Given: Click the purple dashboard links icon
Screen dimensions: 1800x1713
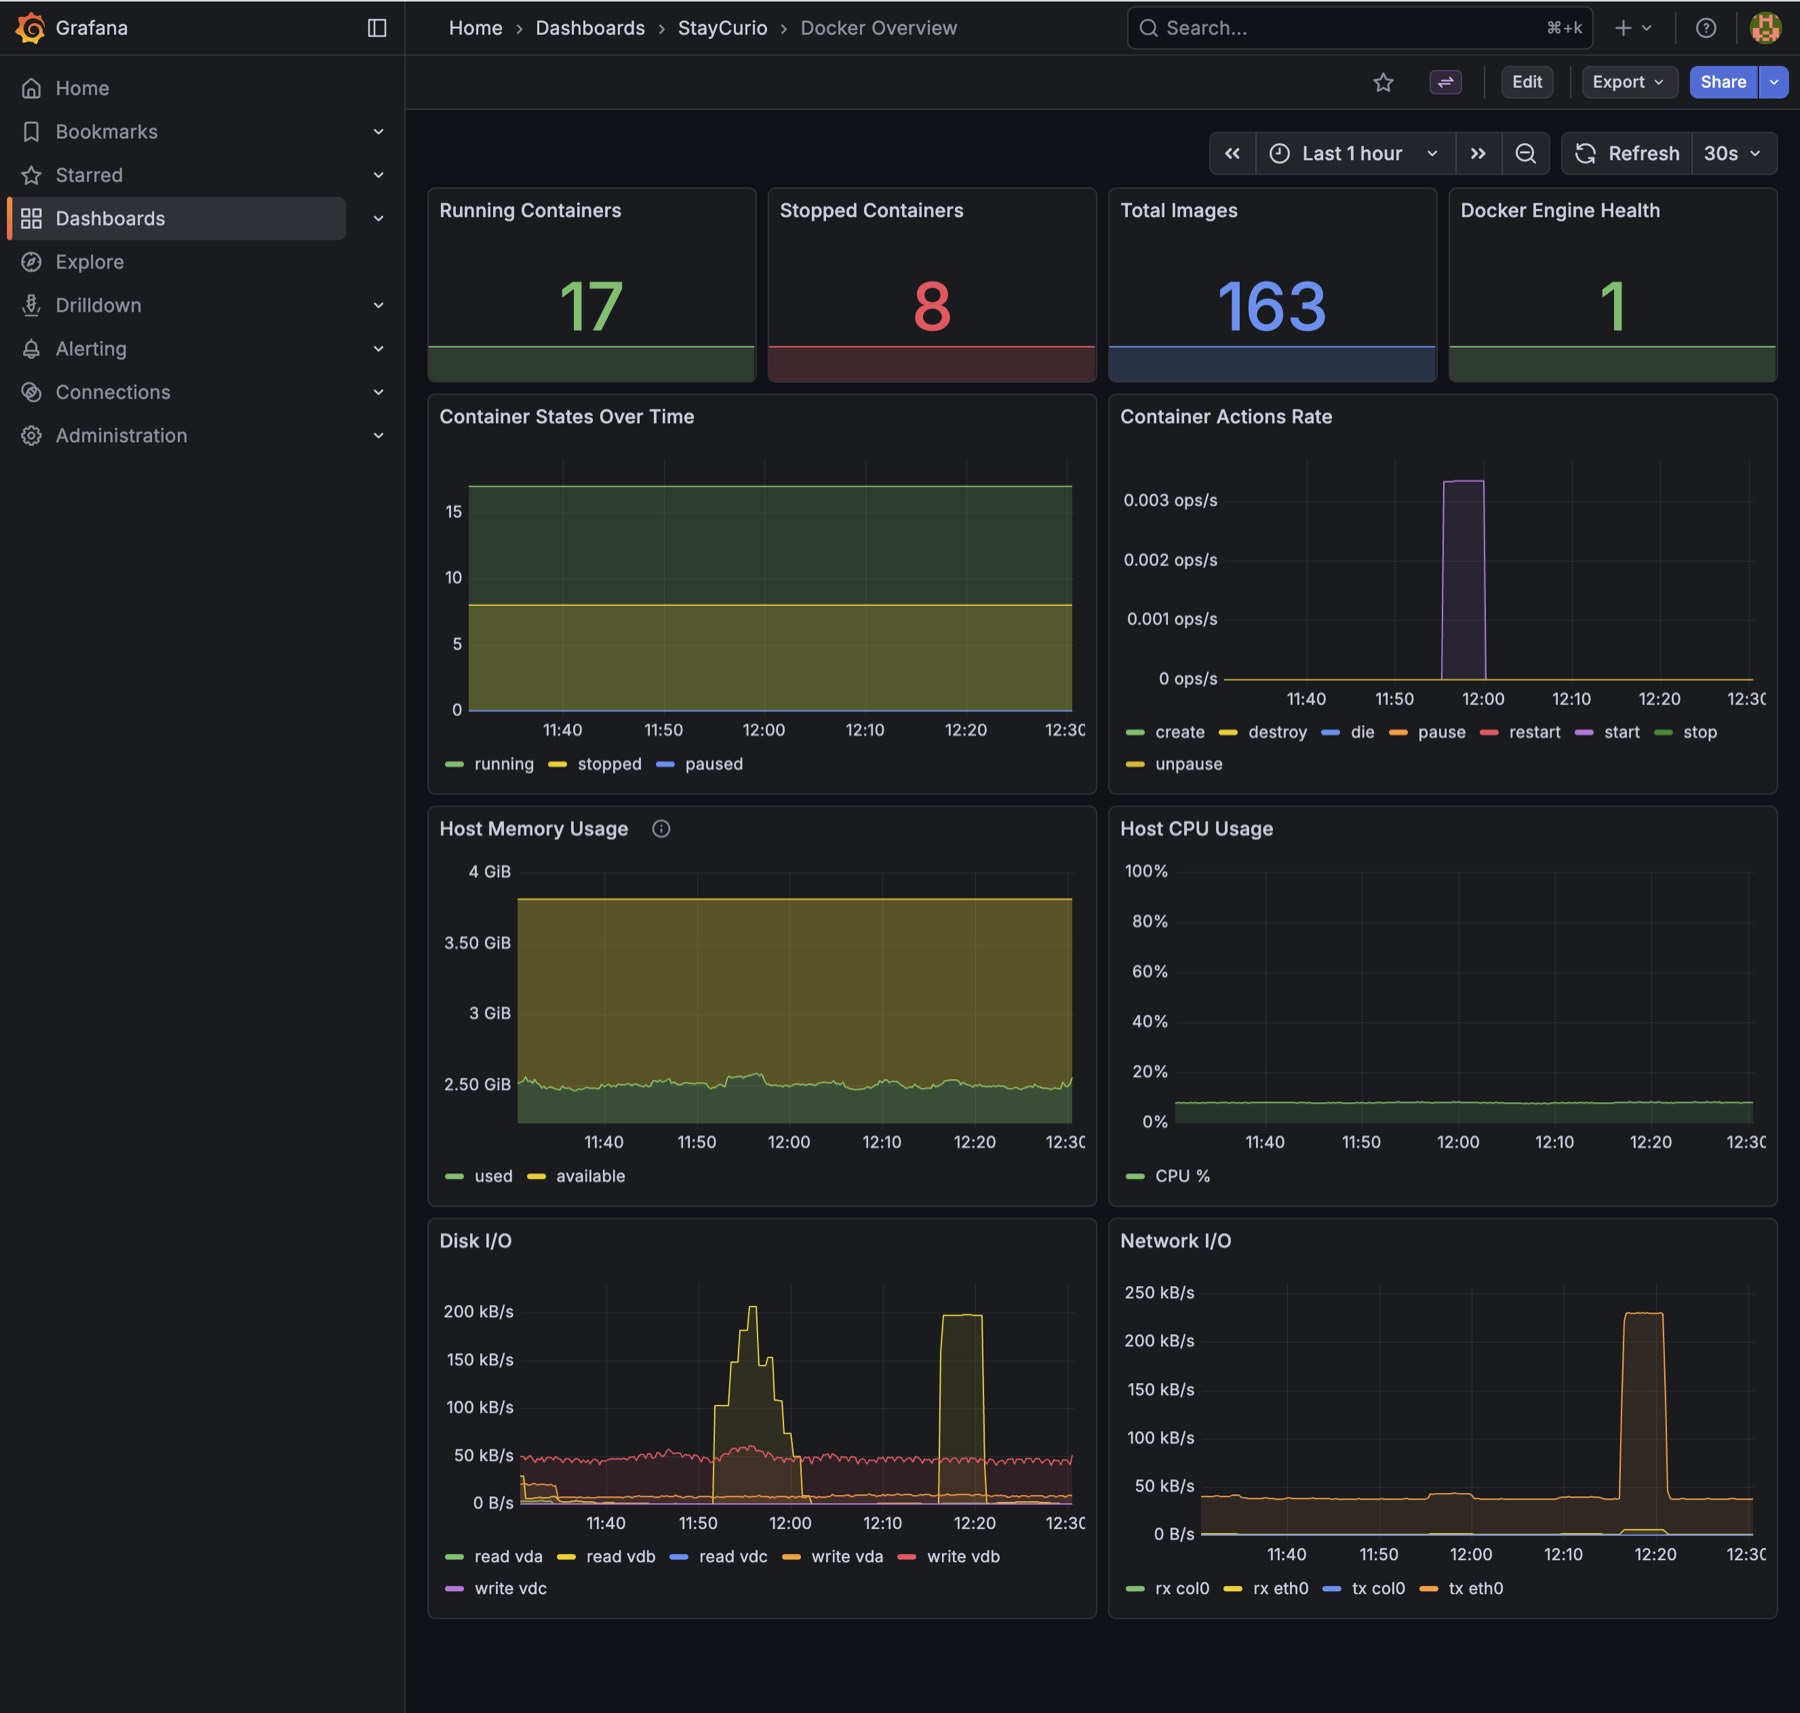Looking at the screenshot, I should point(1445,82).
